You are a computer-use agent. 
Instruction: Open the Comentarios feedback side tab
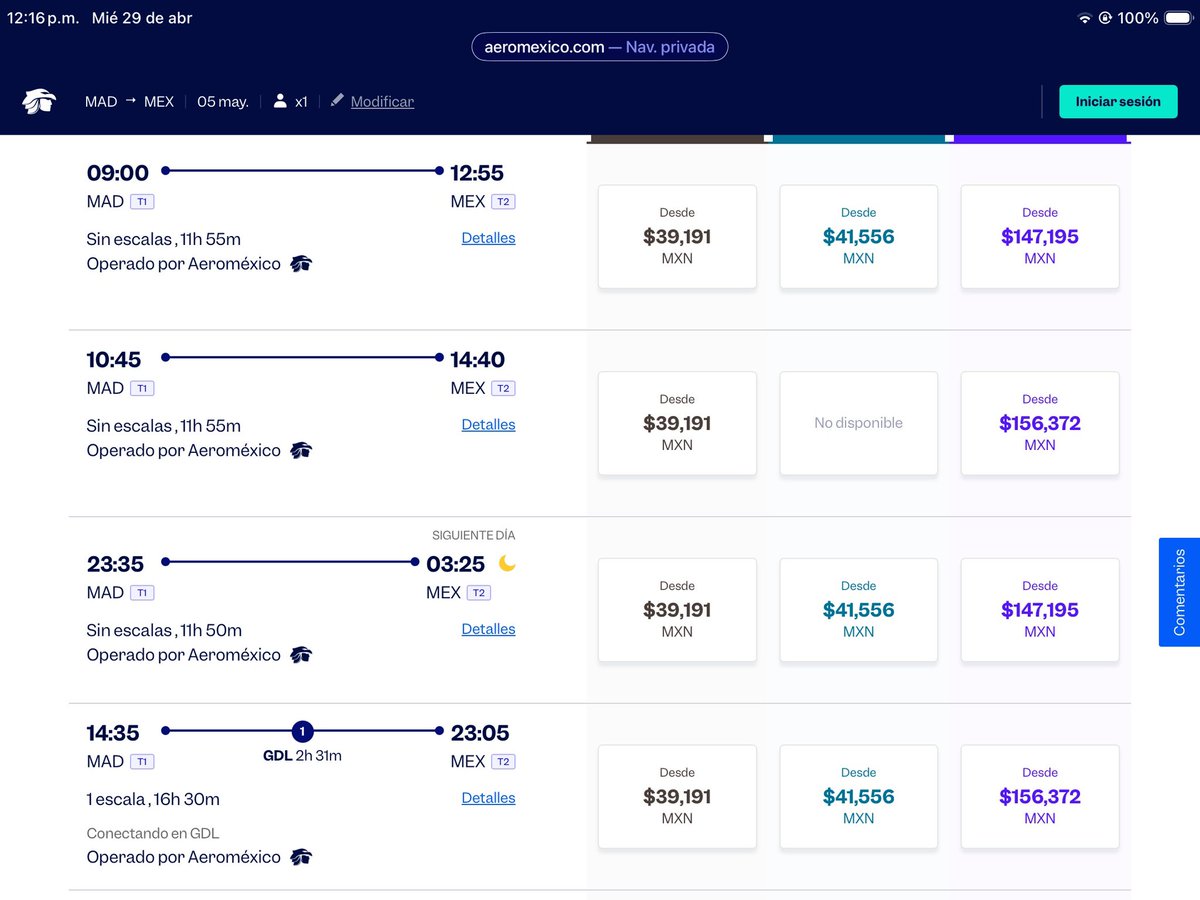pyautogui.click(x=1179, y=592)
